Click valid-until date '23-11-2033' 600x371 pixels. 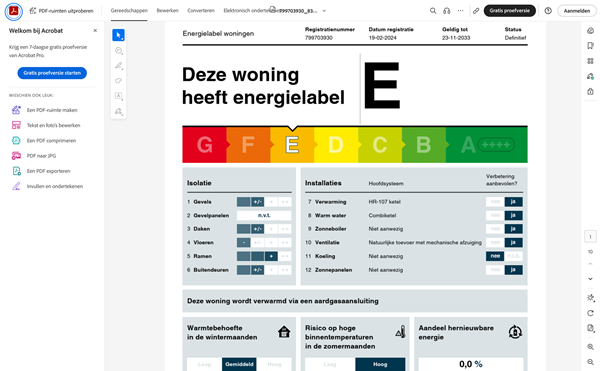click(x=456, y=38)
